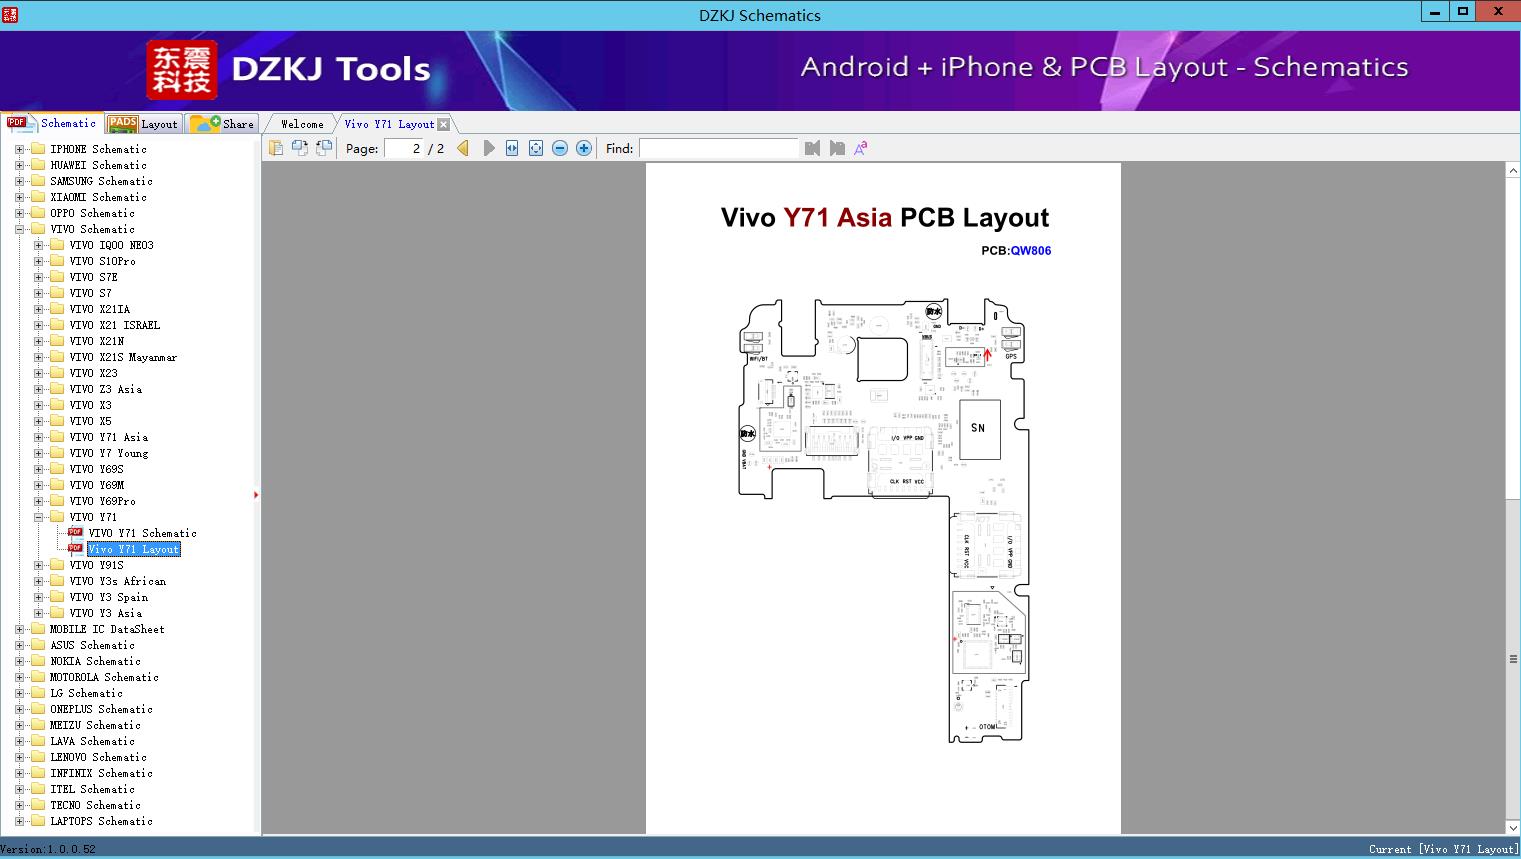The height and width of the screenshot is (859, 1521).
Task: Go to the next page arrow
Action: pos(489,148)
